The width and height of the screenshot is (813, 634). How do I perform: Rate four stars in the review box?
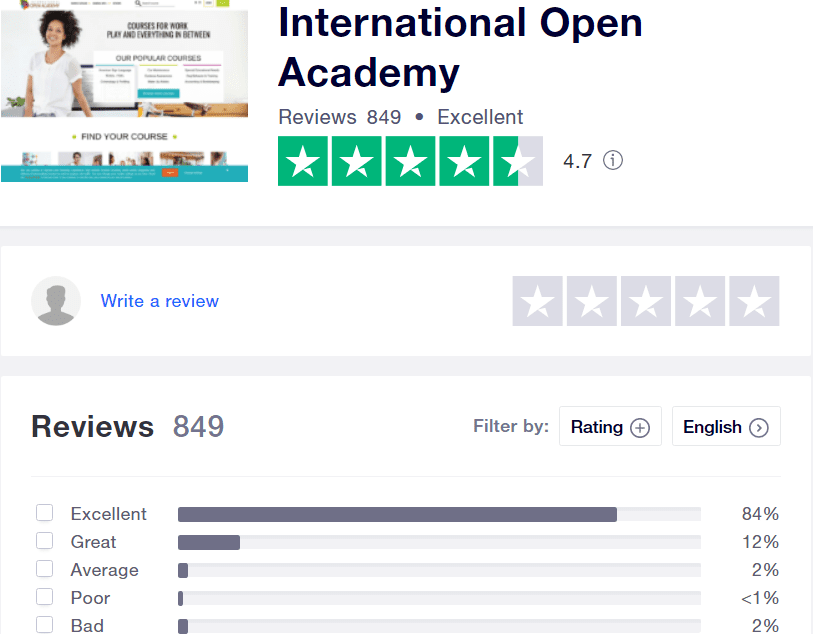point(700,301)
